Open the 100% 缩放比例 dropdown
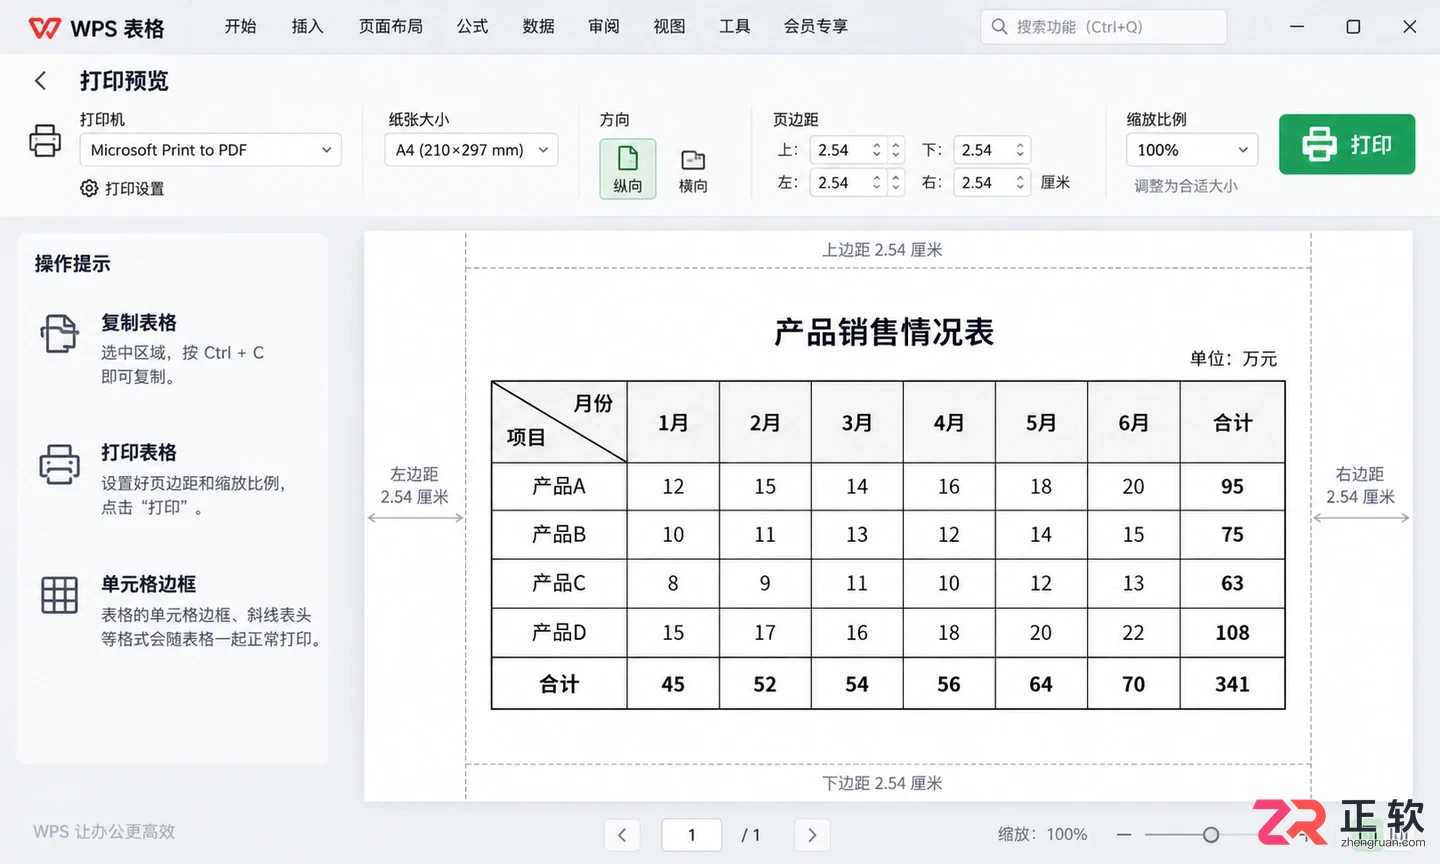 [1192, 150]
